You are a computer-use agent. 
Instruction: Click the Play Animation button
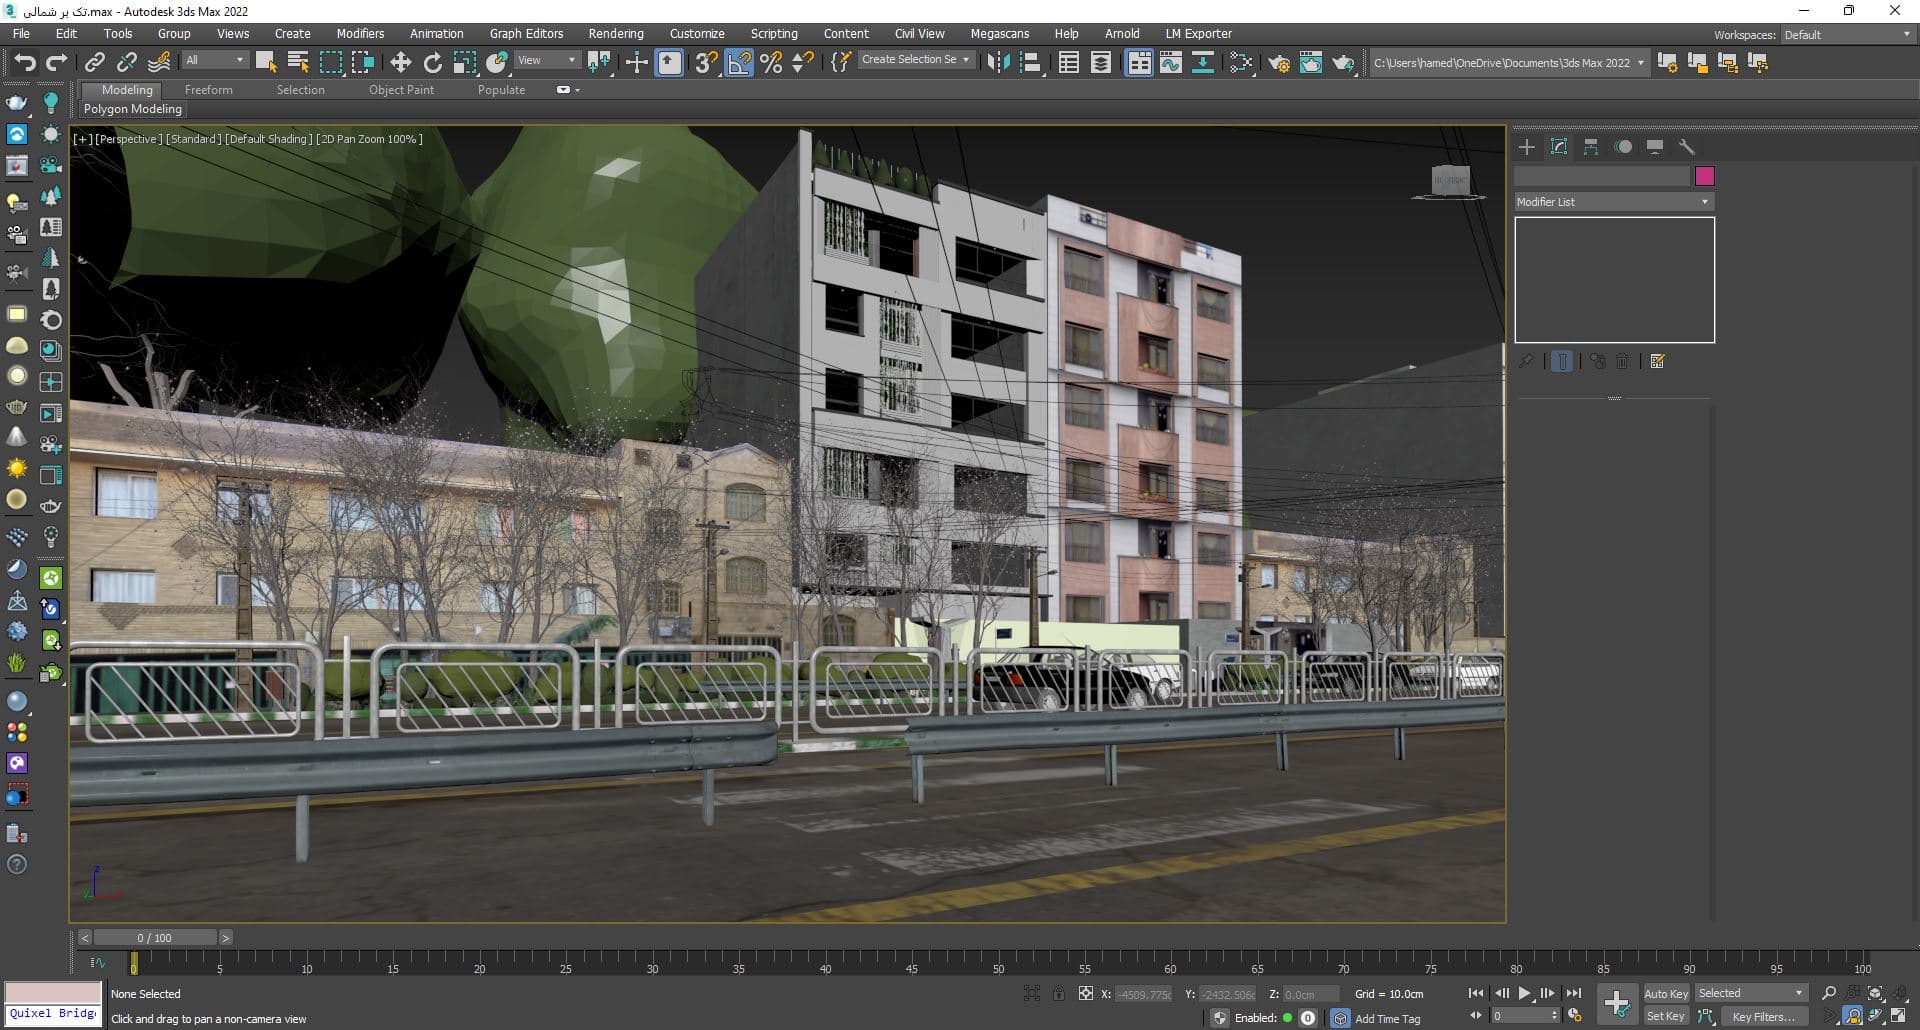click(x=1524, y=993)
